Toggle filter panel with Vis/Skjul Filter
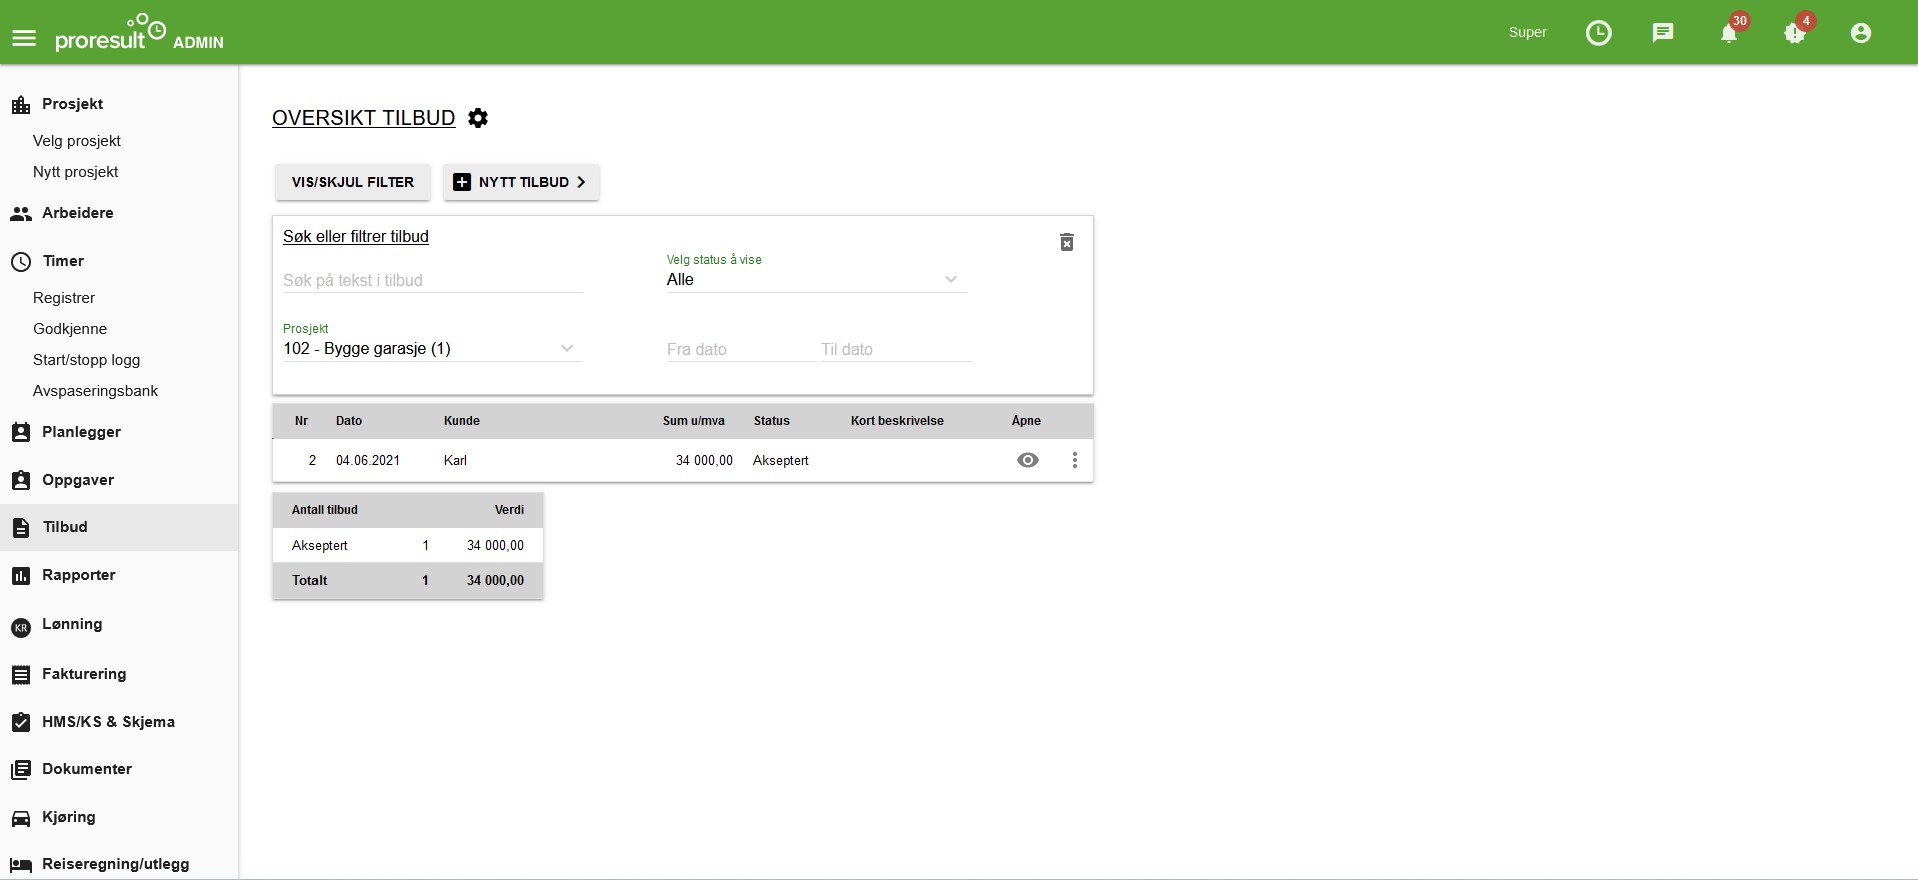The image size is (1918, 880). click(x=352, y=182)
